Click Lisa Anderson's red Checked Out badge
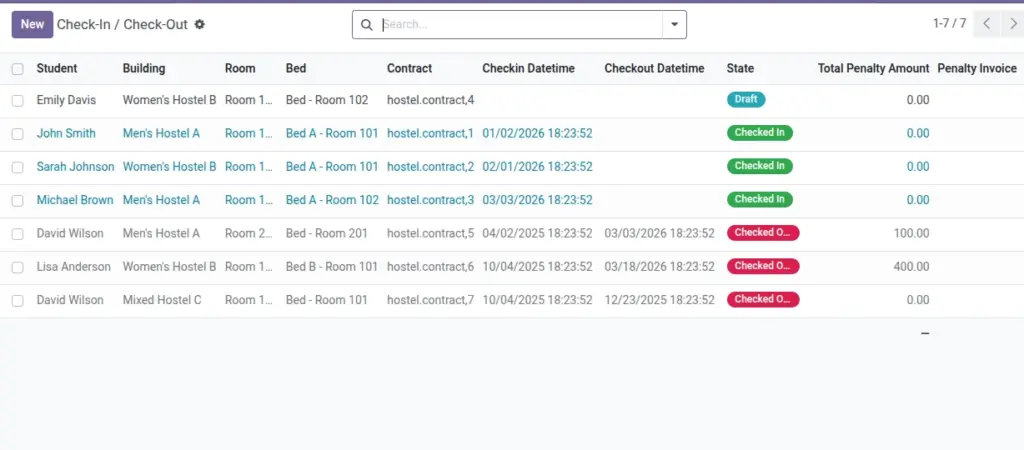The width and height of the screenshot is (1024, 450). [763, 266]
